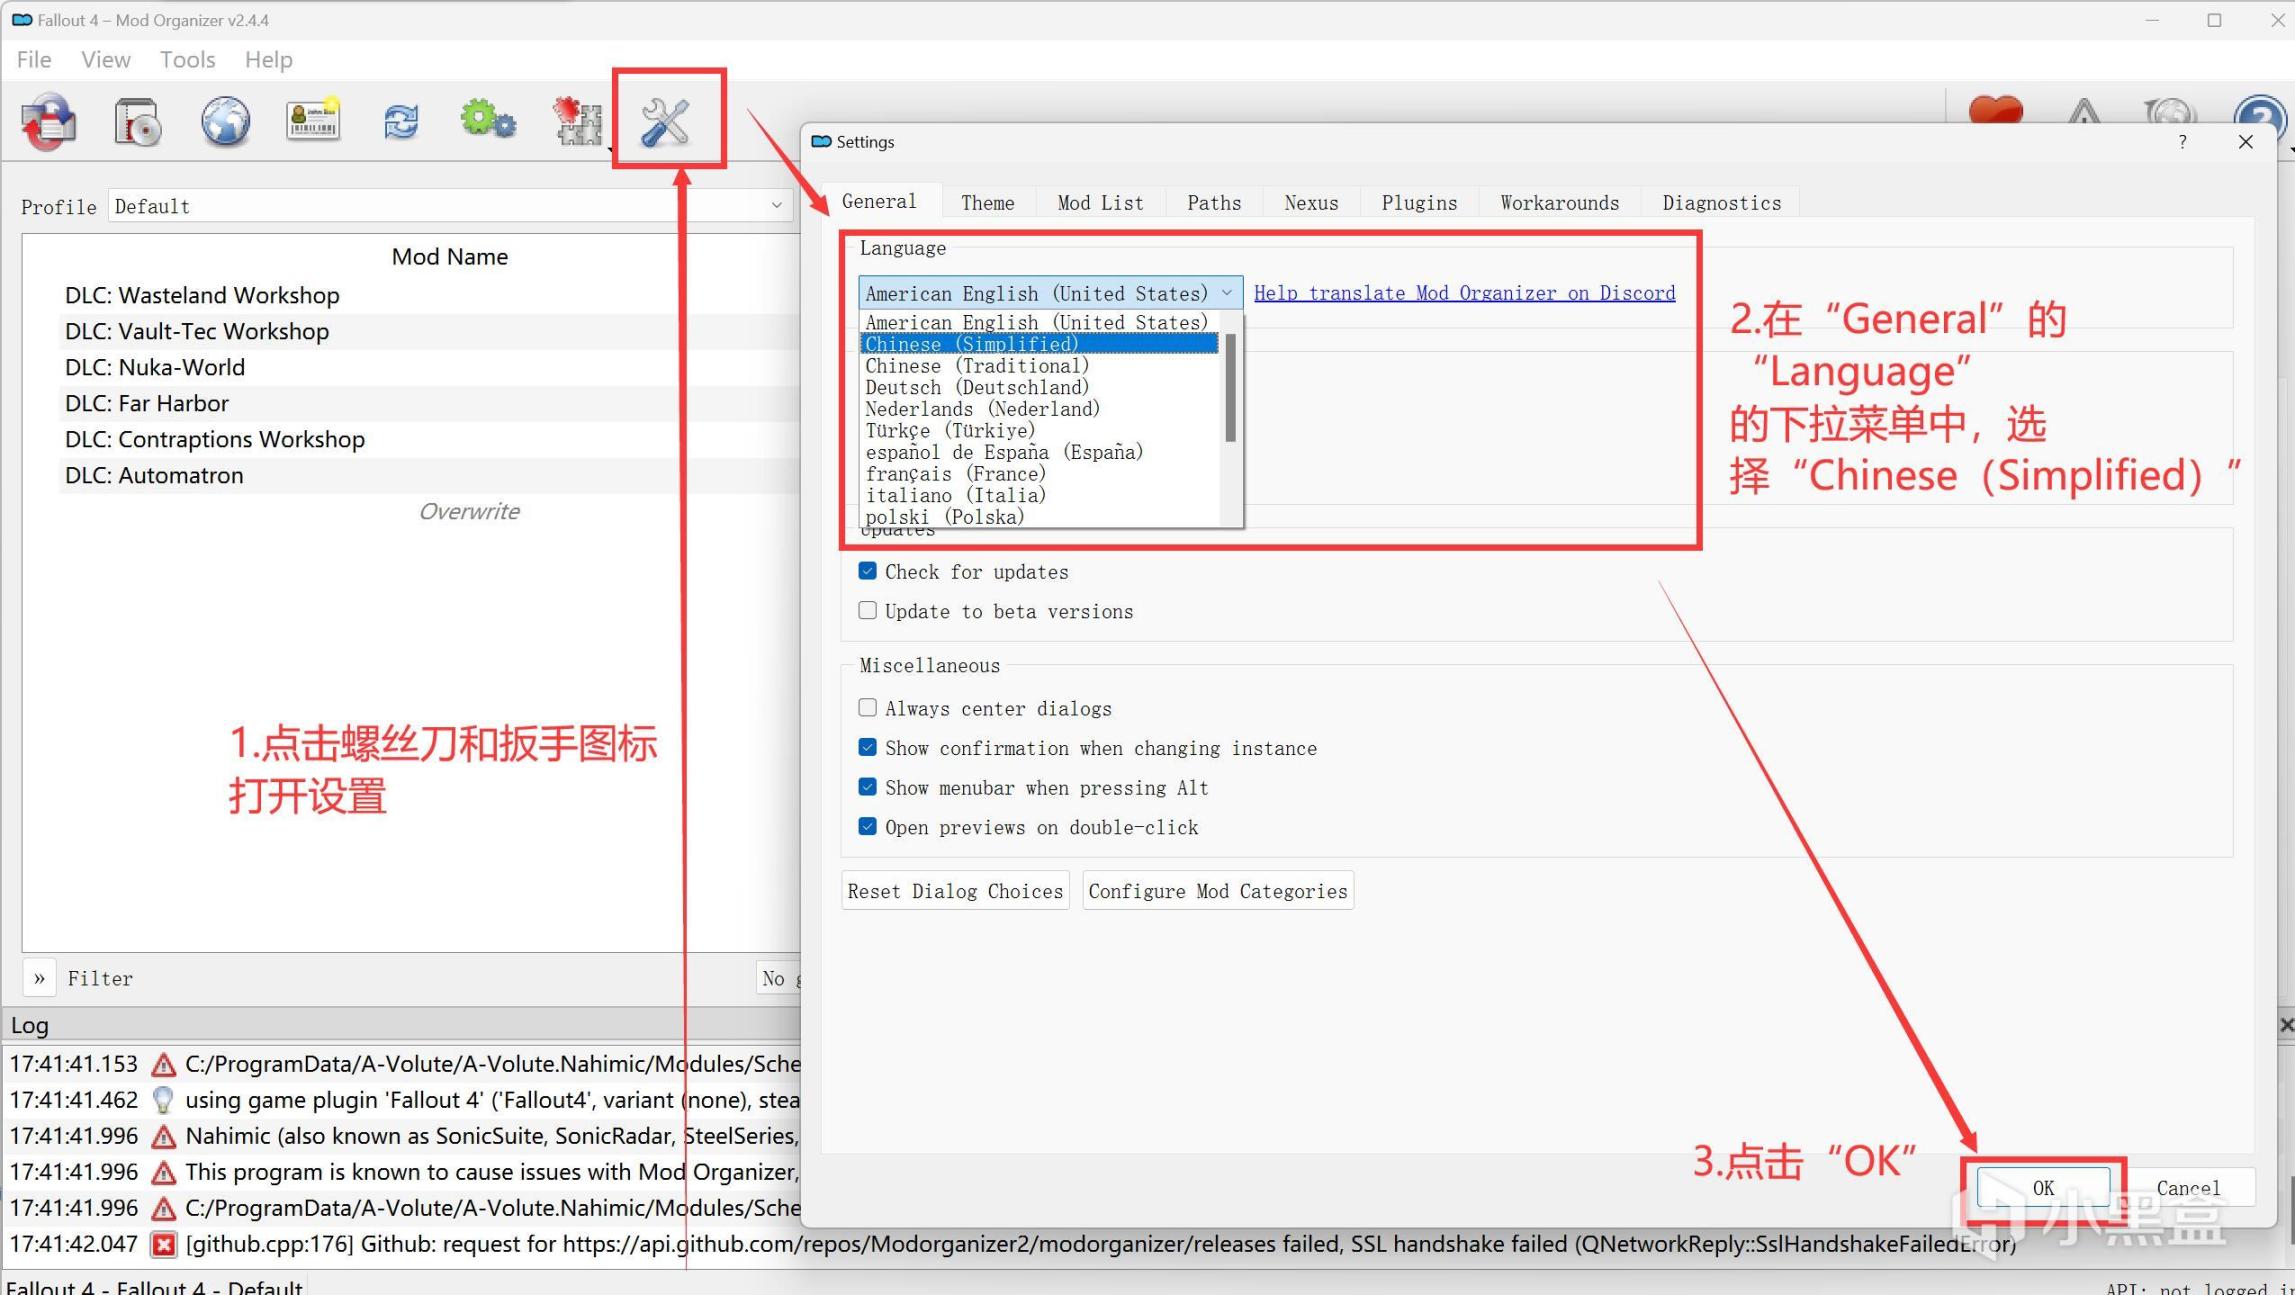Image resolution: width=2295 pixels, height=1295 pixels.
Task: Open the Tools menu
Action: coord(187,60)
